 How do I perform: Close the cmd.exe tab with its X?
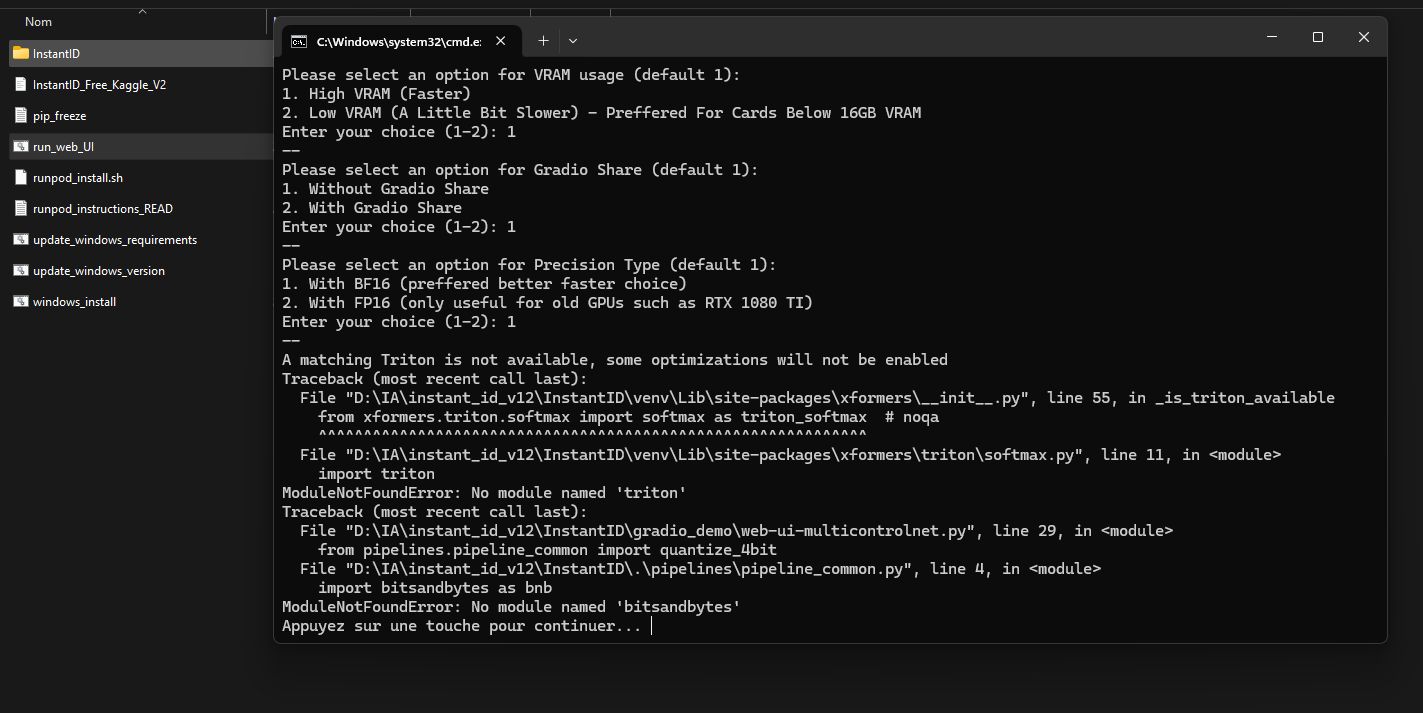(500, 41)
